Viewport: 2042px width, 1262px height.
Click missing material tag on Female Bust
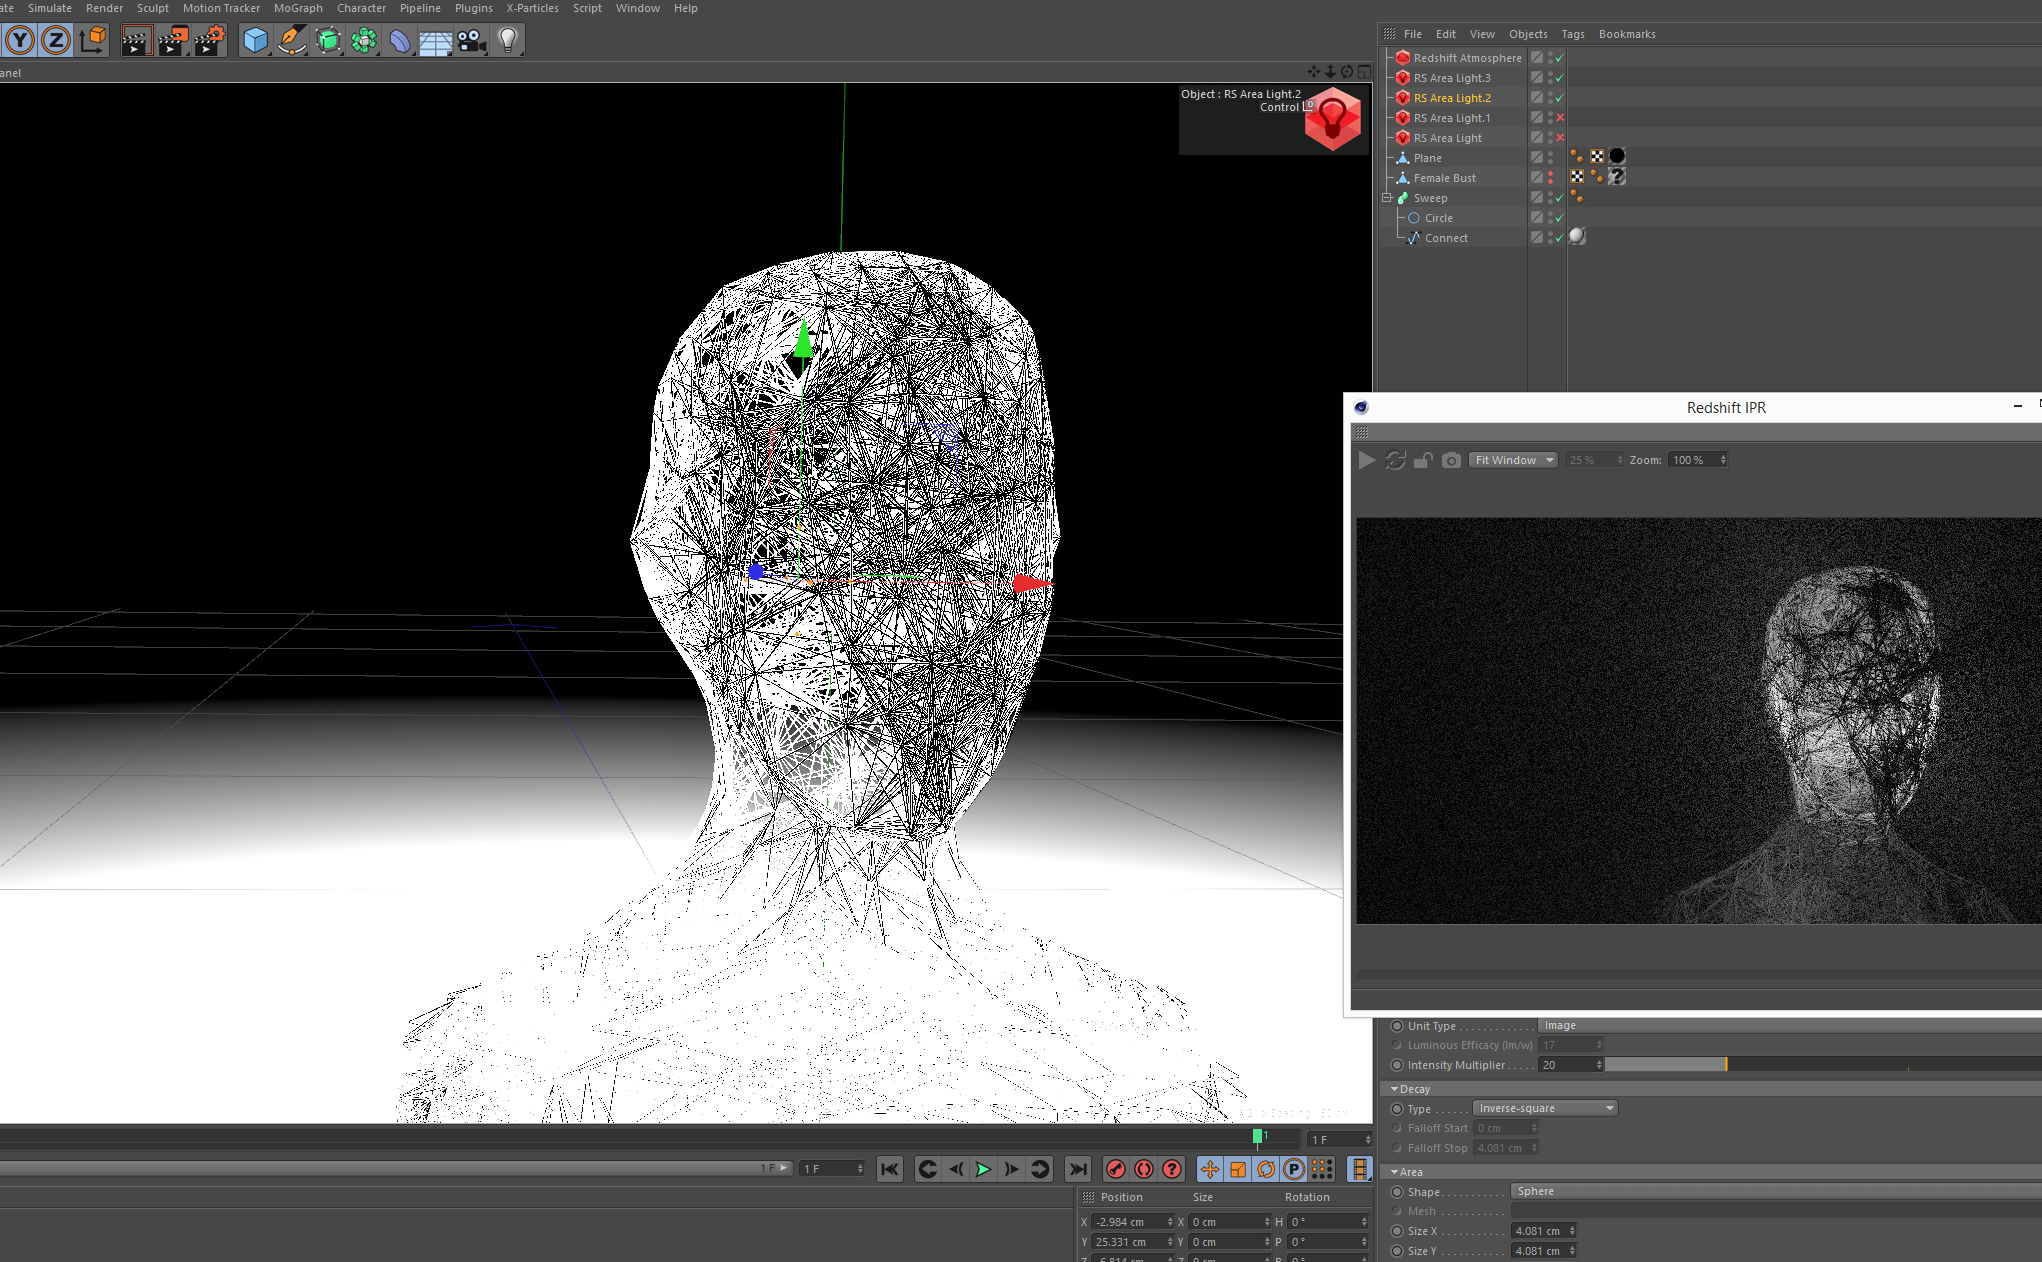[1617, 177]
